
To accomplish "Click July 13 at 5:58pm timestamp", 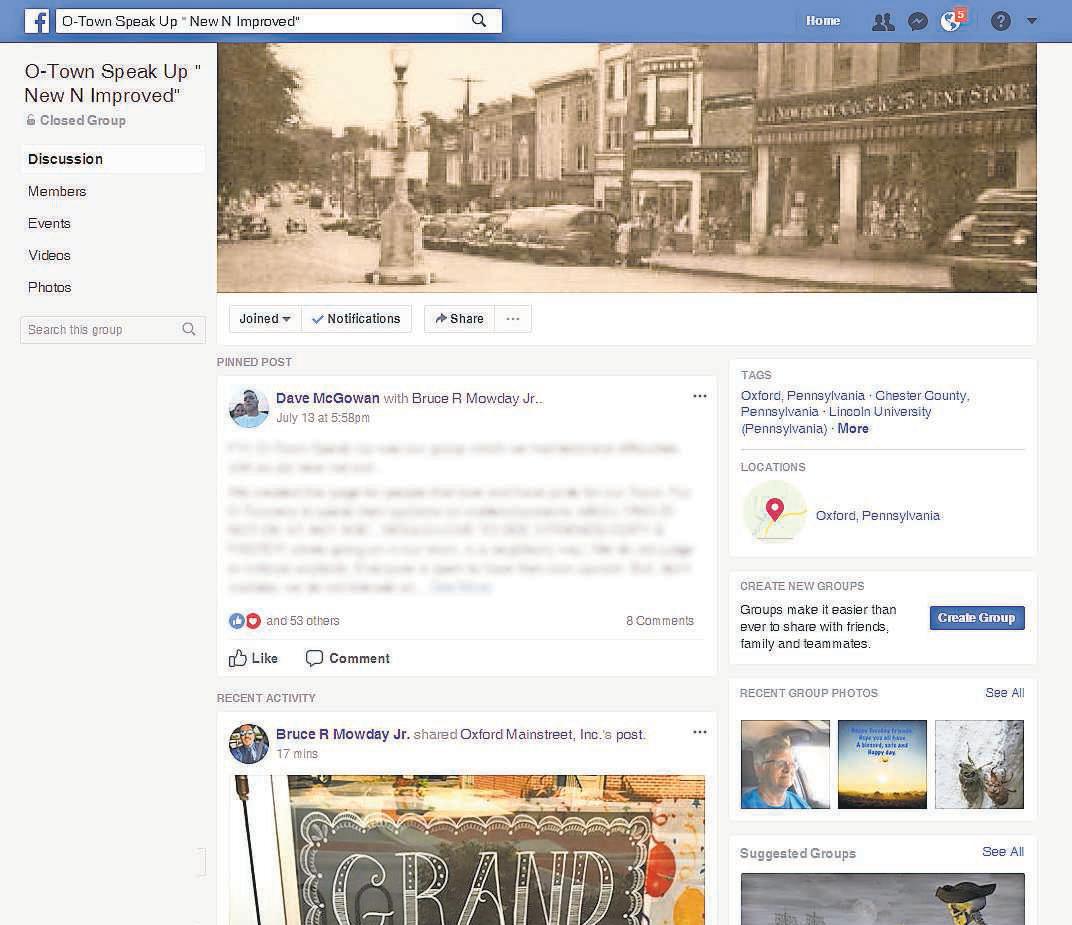I will (323, 418).
